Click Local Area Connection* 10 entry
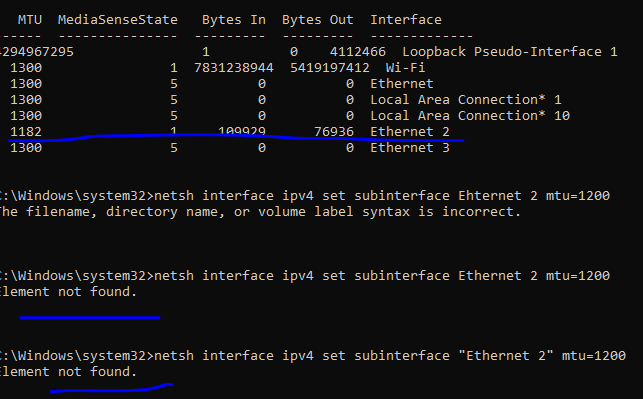The image size is (643, 399). pyautogui.click(x=470, y=116)
